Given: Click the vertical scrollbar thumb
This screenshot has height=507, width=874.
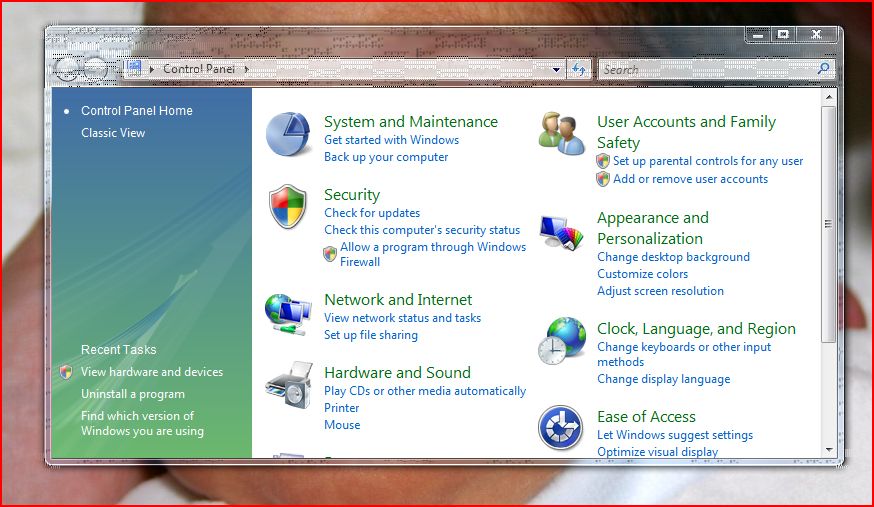Looking at the screenshot, I should coord(828,225).
